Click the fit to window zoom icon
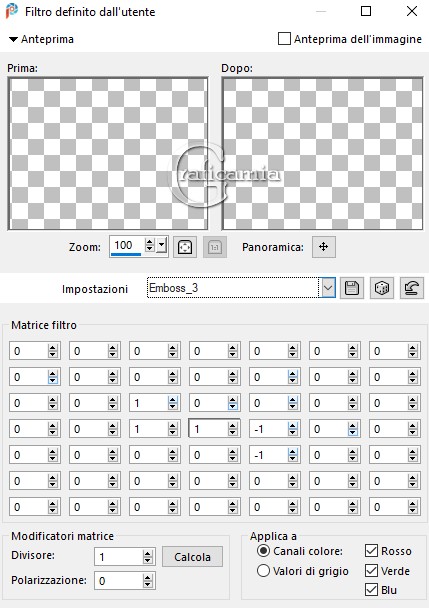This screenshot has width=429, height=608. (x=185, y=247)
